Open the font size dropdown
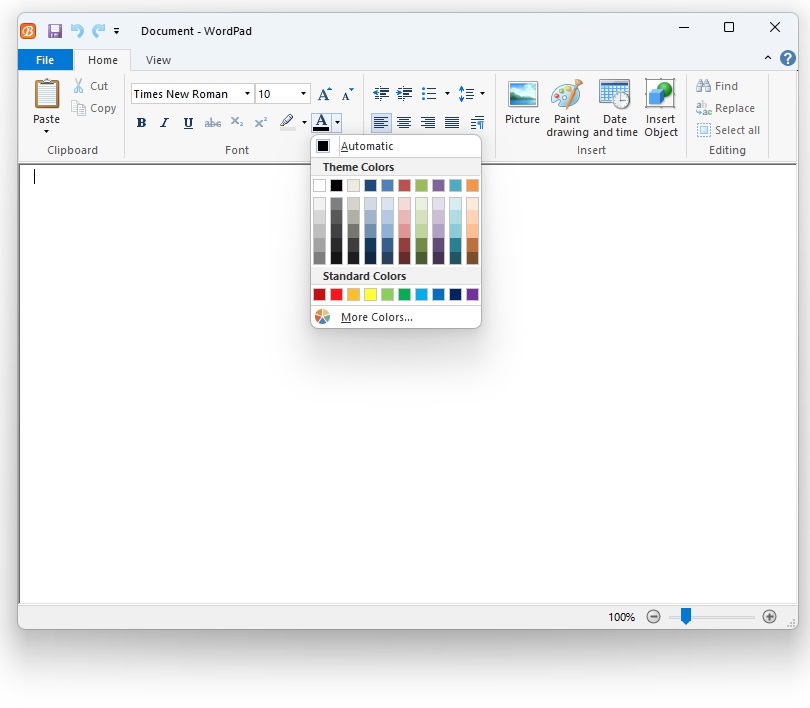The height and width of the screenshot is (708, 810). [303, 94]
